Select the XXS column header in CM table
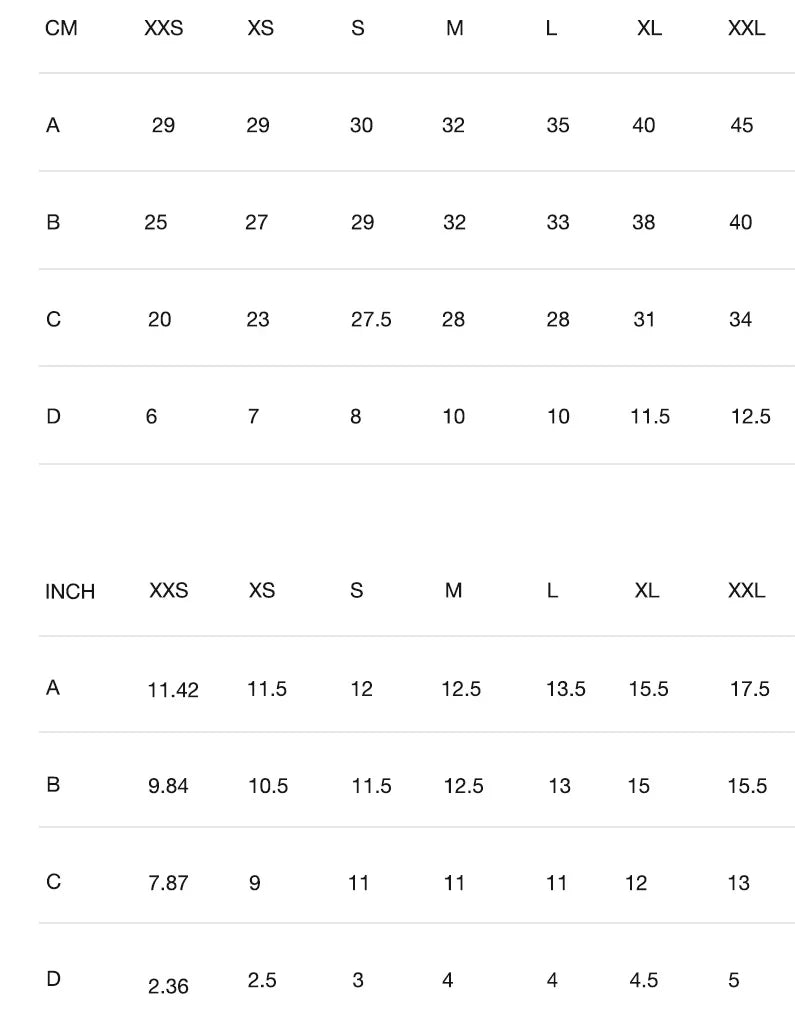The width and height of the screenshot is (795, 1022). click(164, 29)
